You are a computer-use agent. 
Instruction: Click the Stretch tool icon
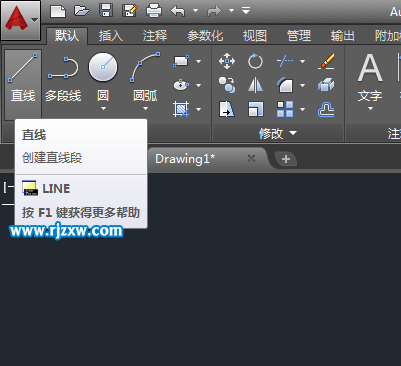click(227, 109)
